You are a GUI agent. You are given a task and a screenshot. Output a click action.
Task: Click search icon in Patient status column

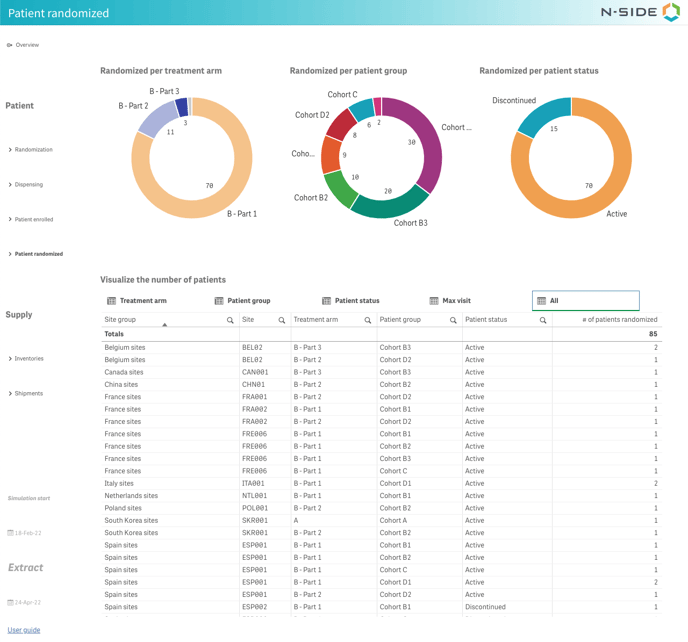click(543, 320)
